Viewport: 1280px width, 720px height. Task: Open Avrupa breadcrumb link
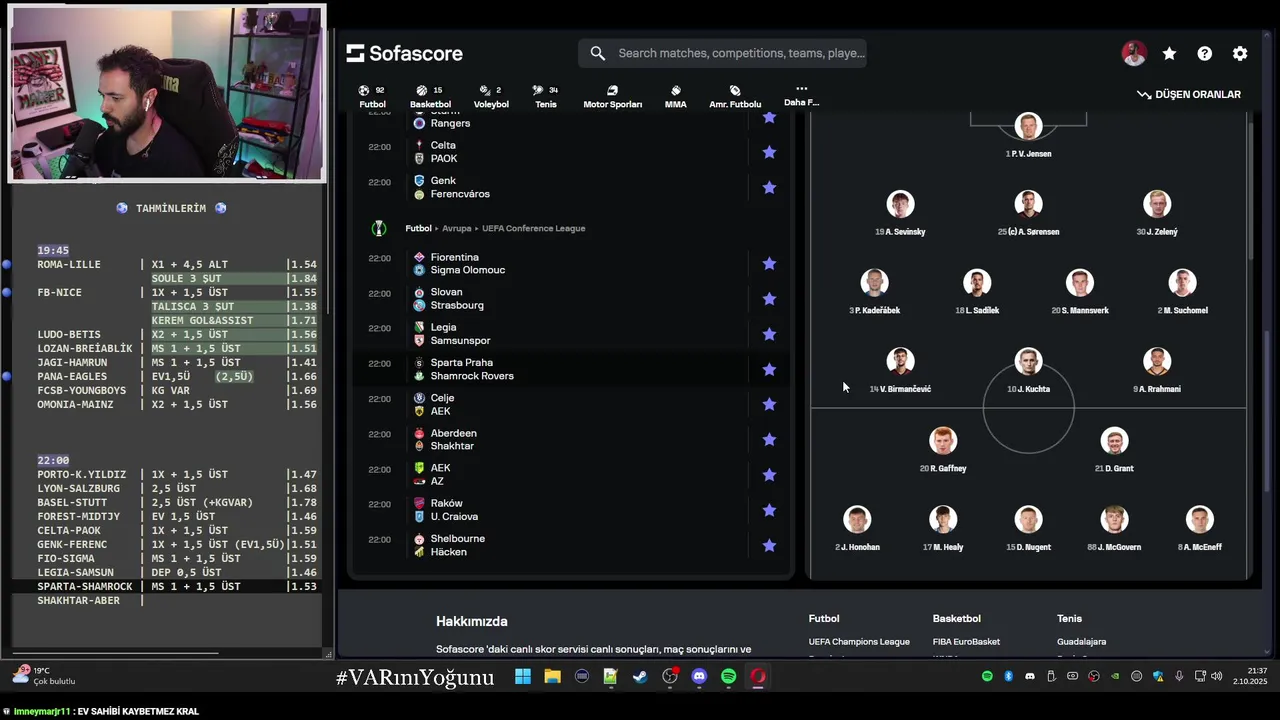[456, 228]
